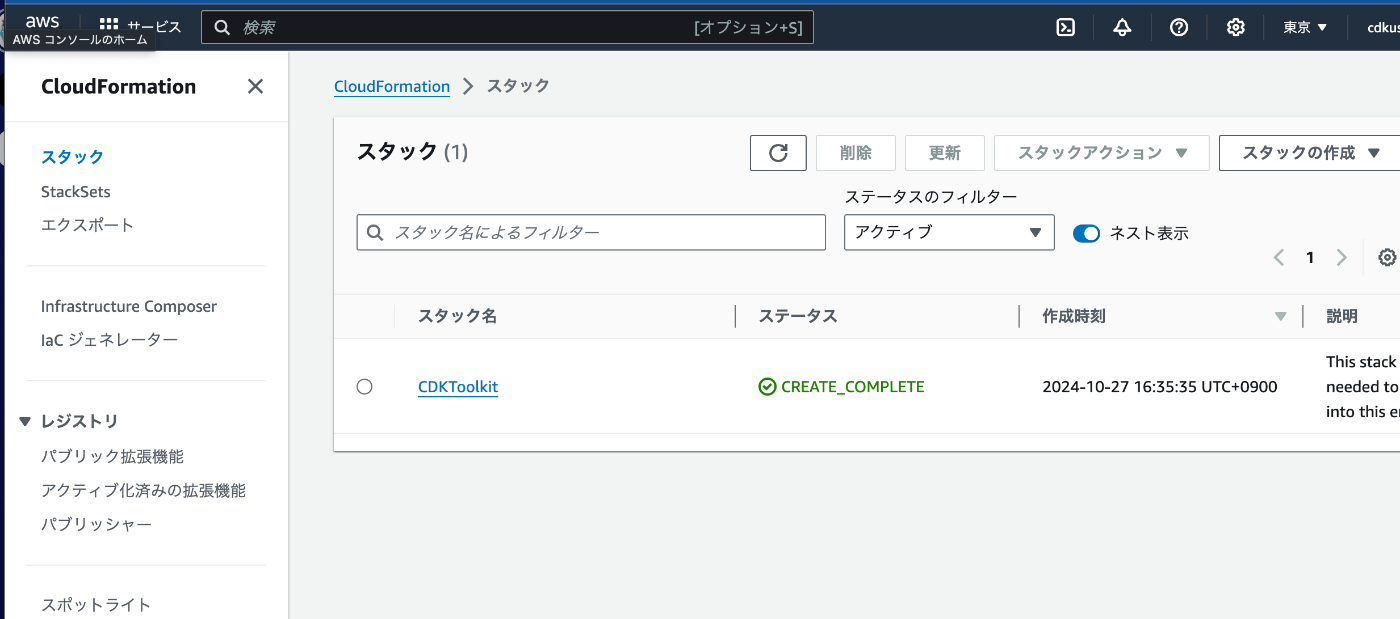Viewport: 1400px width, 619px height.
Task: Open the status filter dropdown
Action: pos(949,232)
